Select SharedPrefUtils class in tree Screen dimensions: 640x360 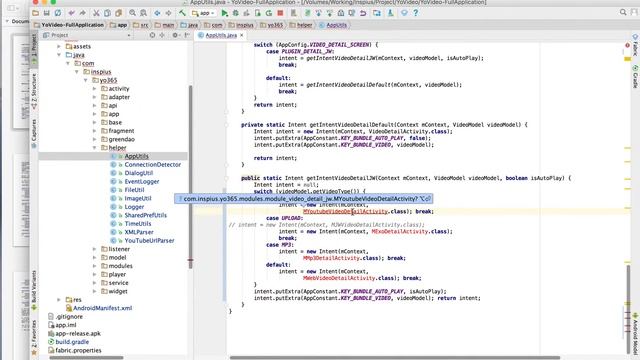[146, 215]
